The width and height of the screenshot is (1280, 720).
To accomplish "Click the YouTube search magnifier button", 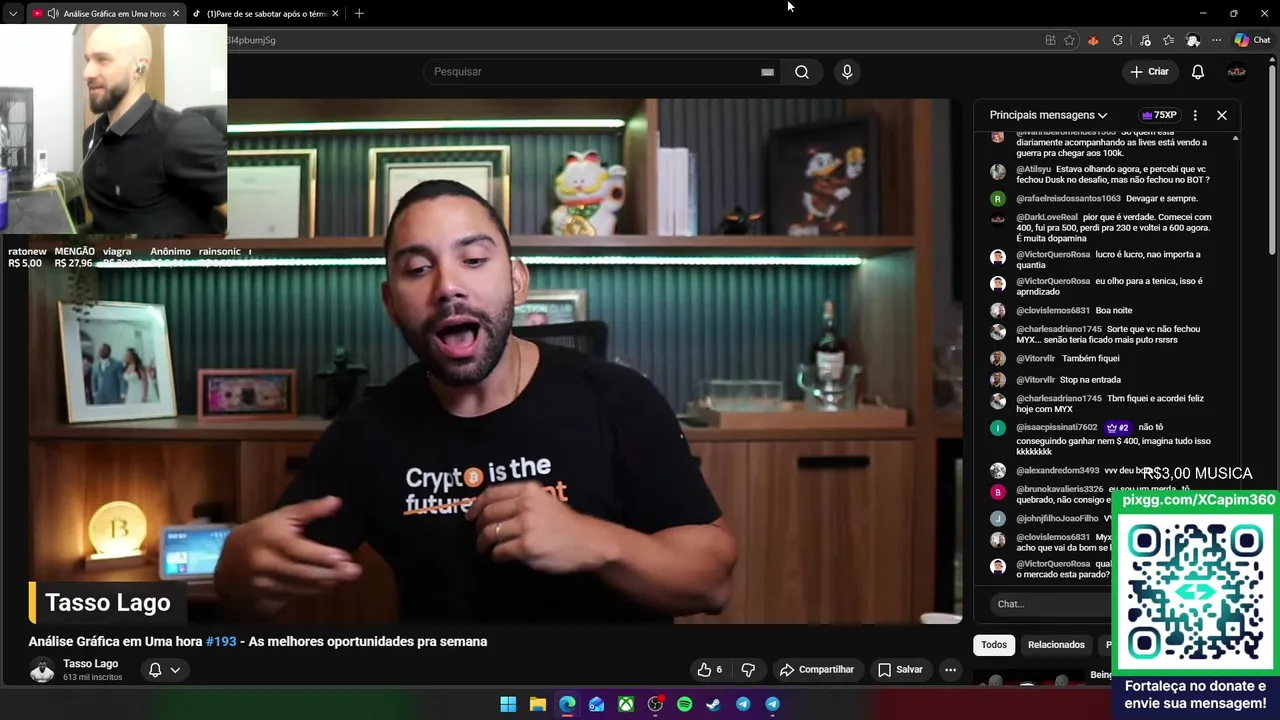I will click(802, 72).
